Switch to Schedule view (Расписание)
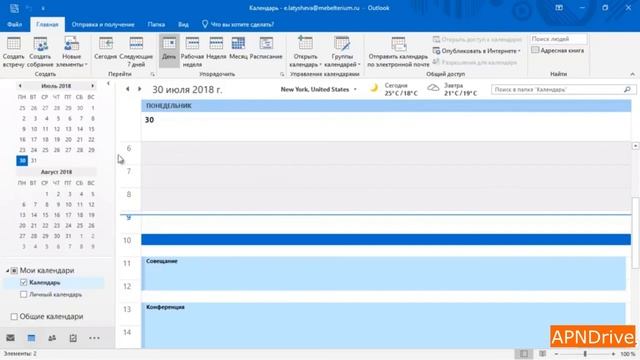The image size is (640, 360). click(266, 49)
